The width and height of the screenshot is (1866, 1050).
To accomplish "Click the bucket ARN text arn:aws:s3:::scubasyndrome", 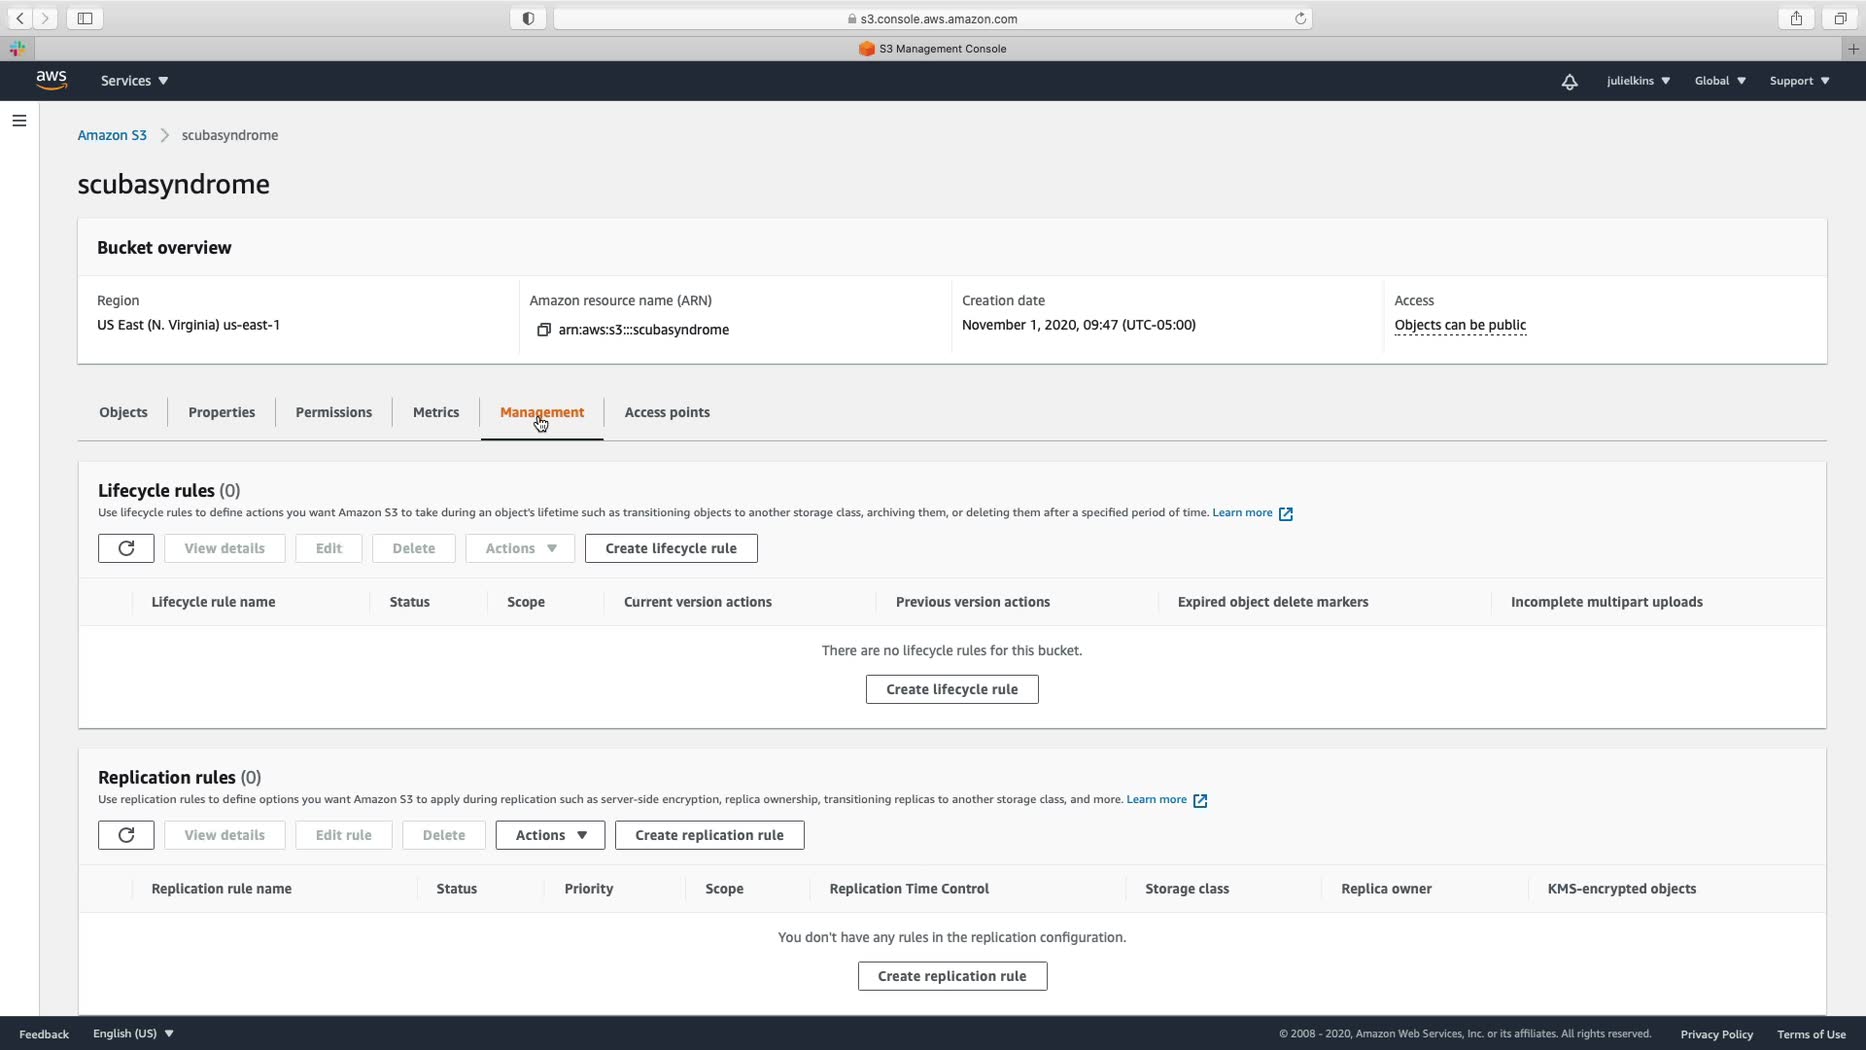I will (643, 330).
